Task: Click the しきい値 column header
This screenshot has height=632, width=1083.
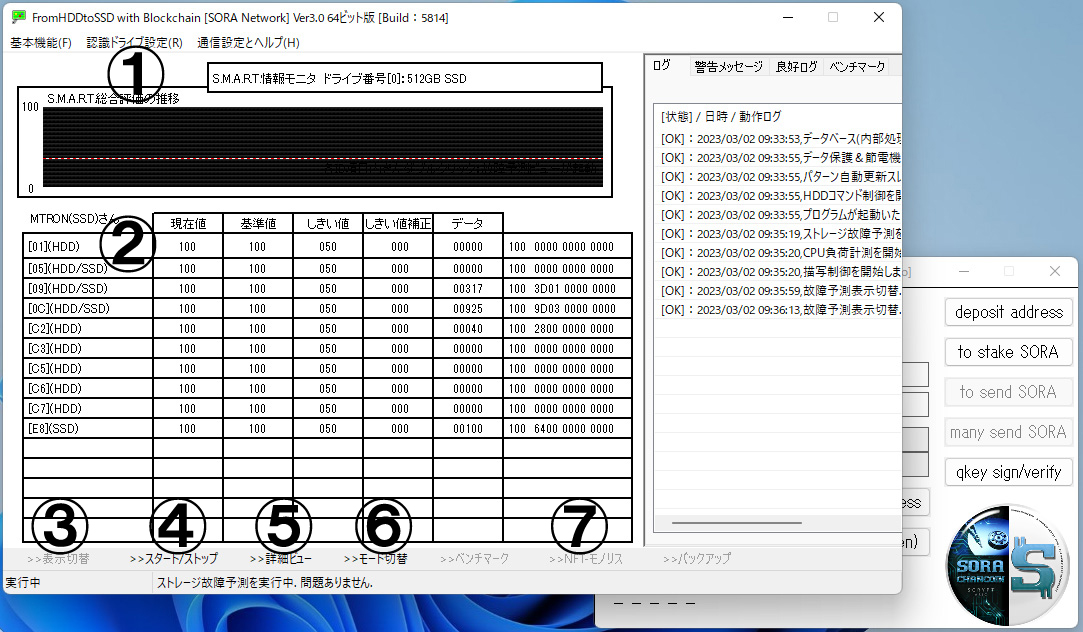Action: coord(328,223)
